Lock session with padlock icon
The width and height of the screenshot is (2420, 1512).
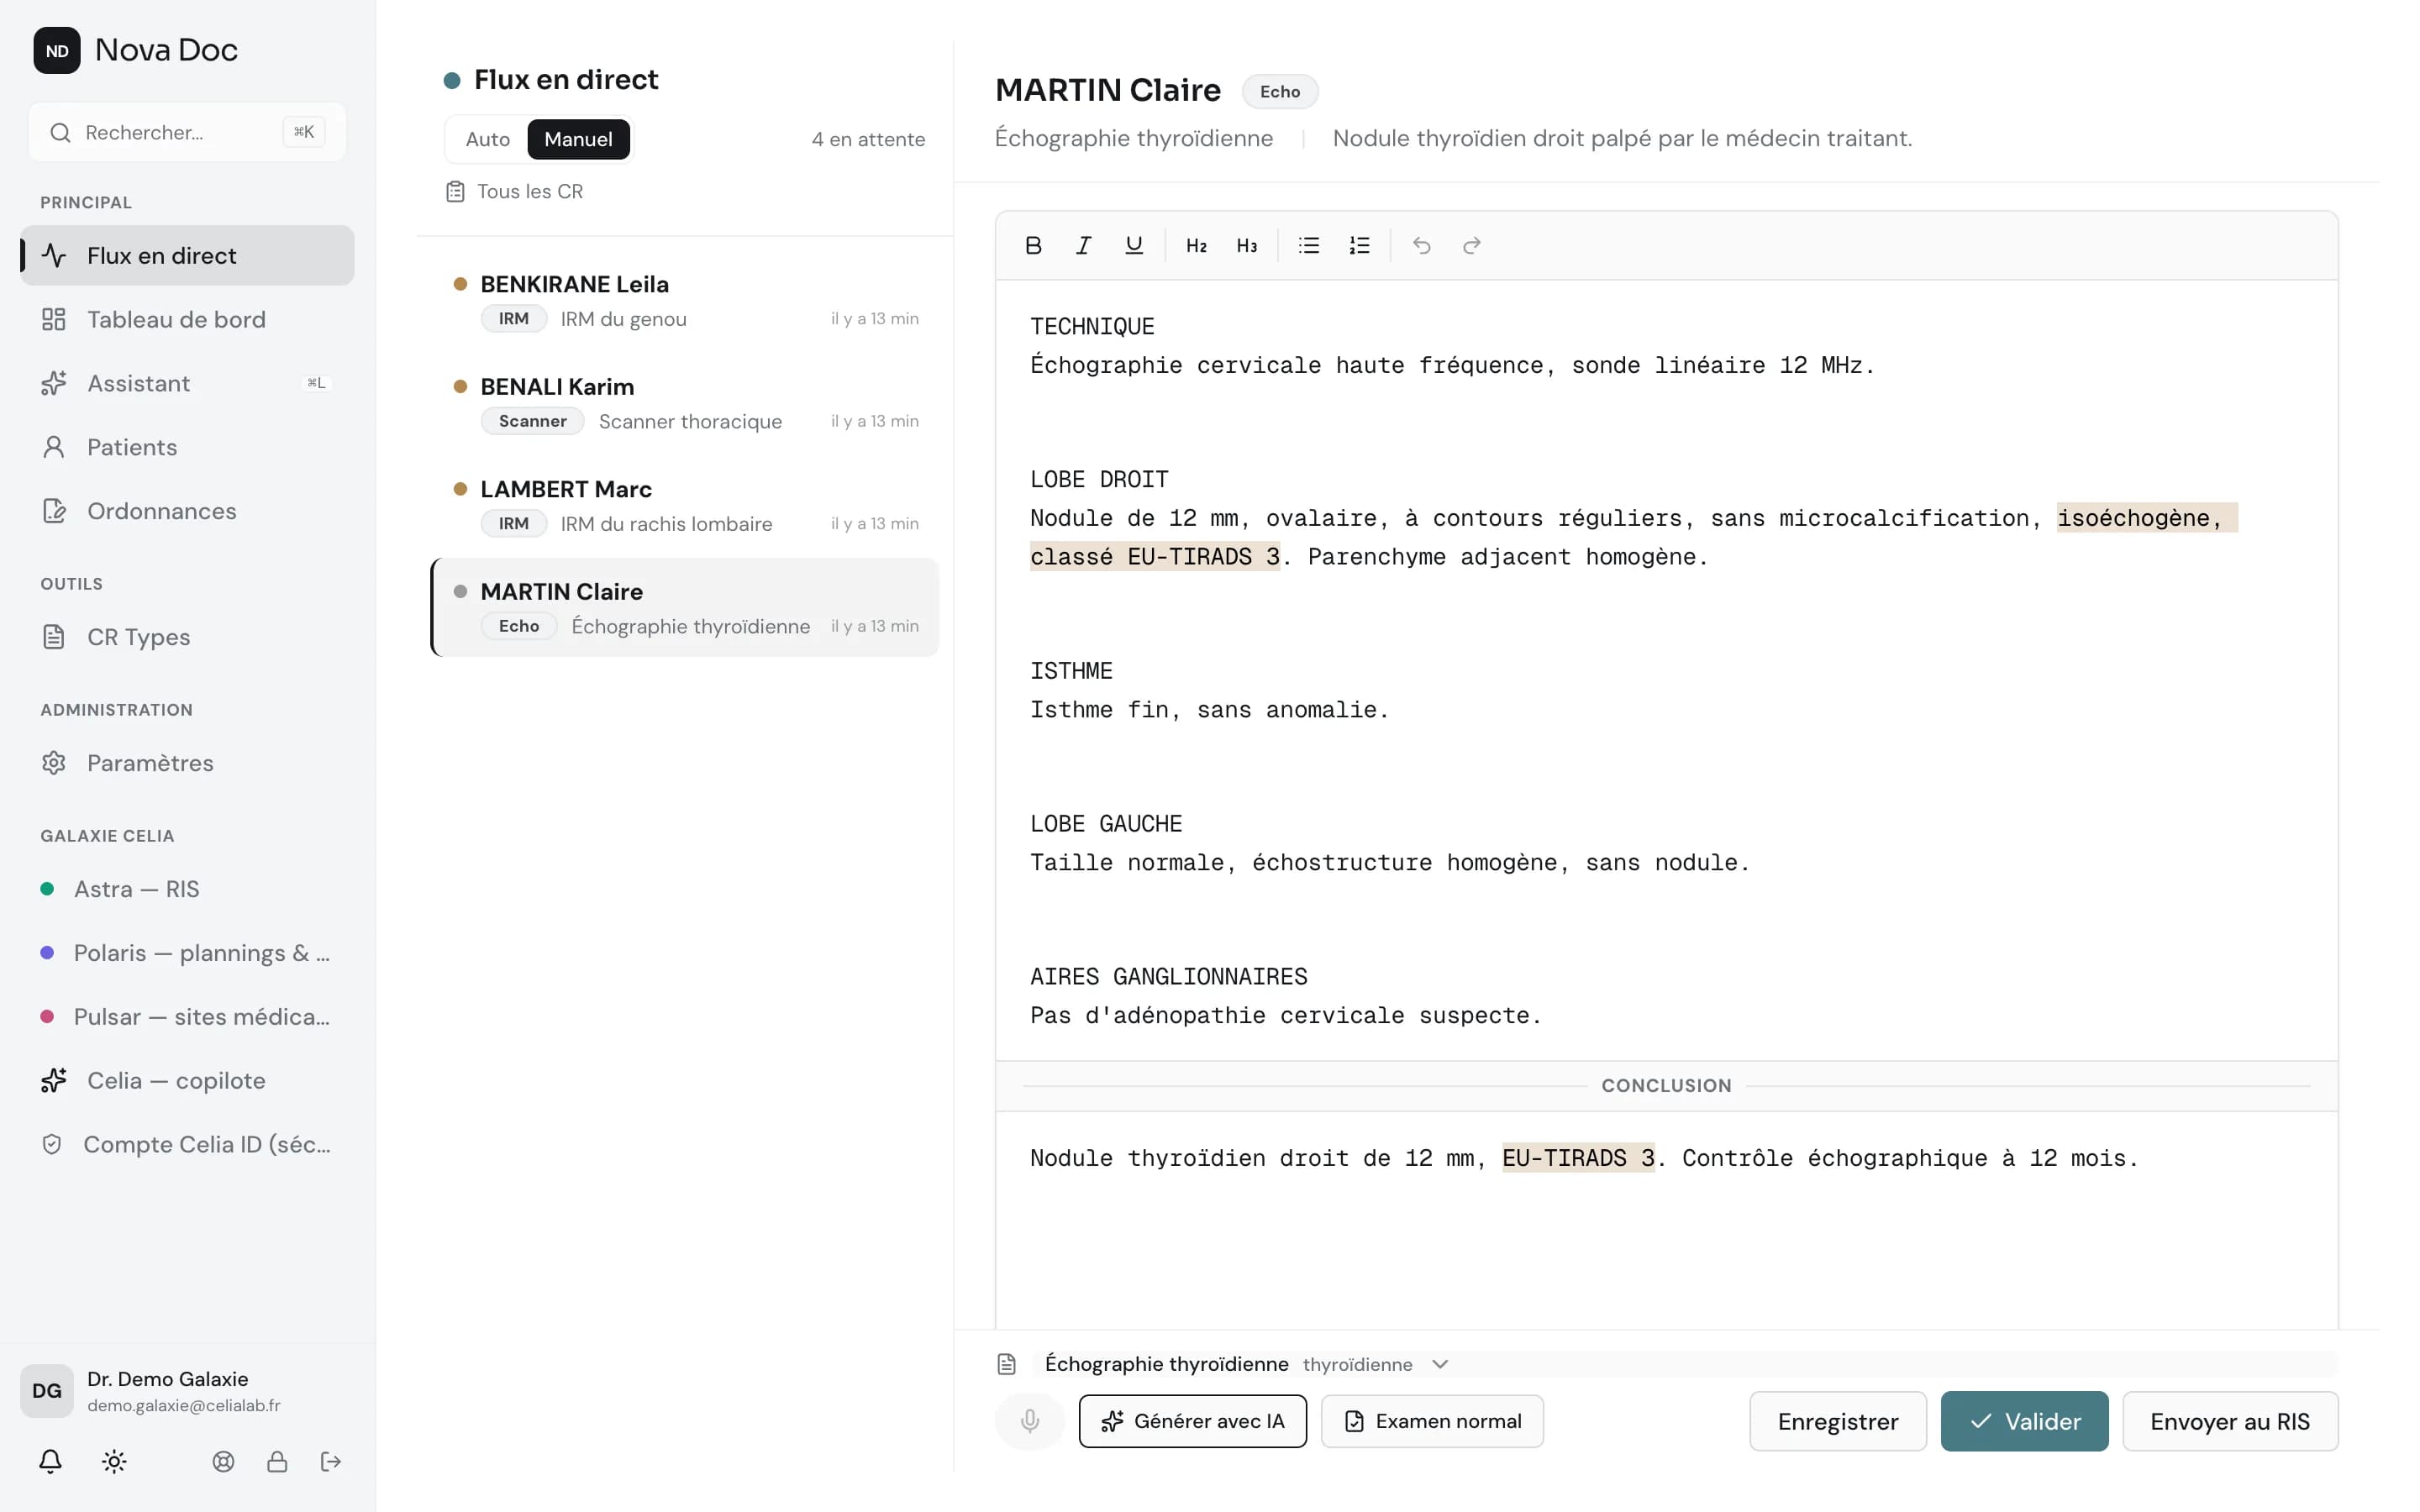click(x=277, y=1462)
